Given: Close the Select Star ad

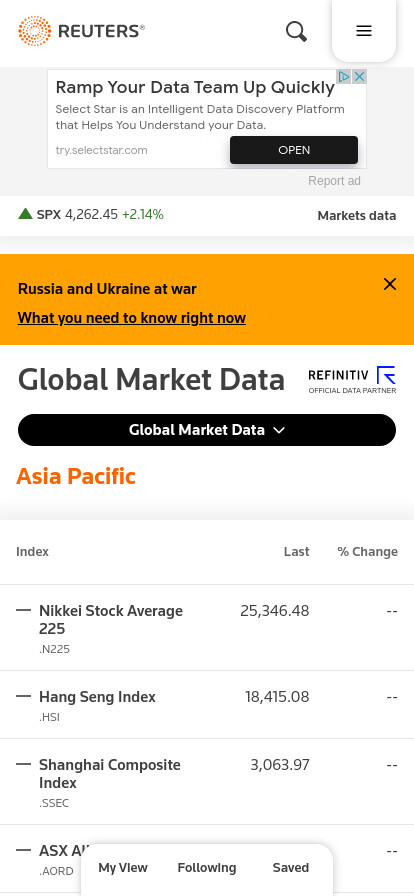Looking at the screenshot, I should coord(359,77).
